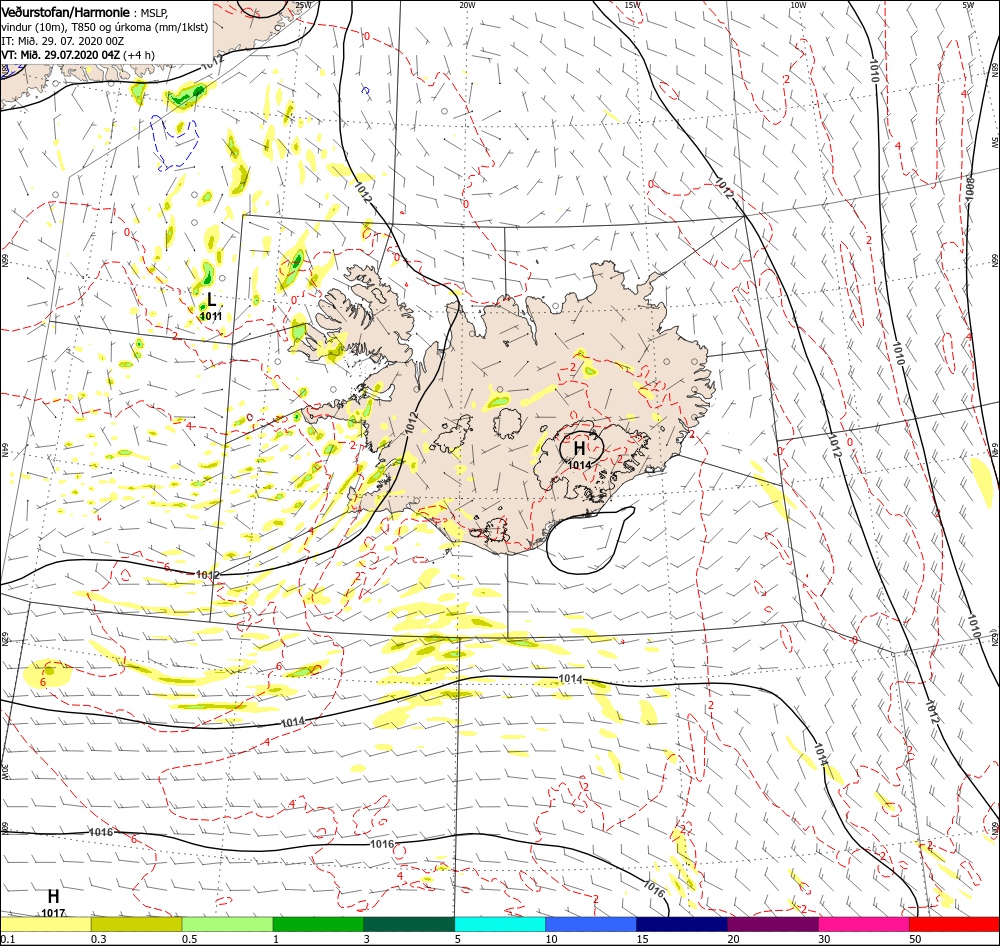This screenshot has width=1000, height=946.
Task: Click the yellow 0.1 mm legend swatch
Action: pyautogui.click(x=45, y=924)
